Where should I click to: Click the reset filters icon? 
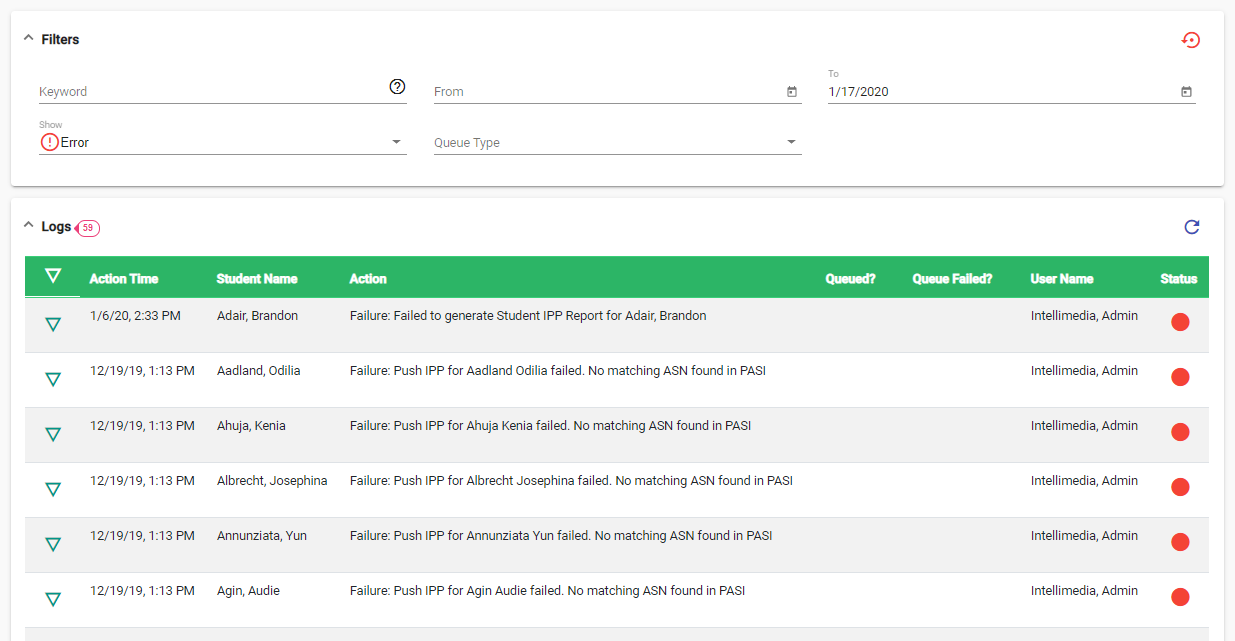pyautogui.click(x=1190, y=40)
